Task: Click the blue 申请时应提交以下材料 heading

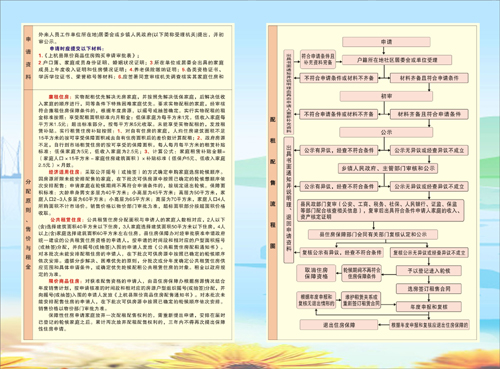Action: coord(77,49)
